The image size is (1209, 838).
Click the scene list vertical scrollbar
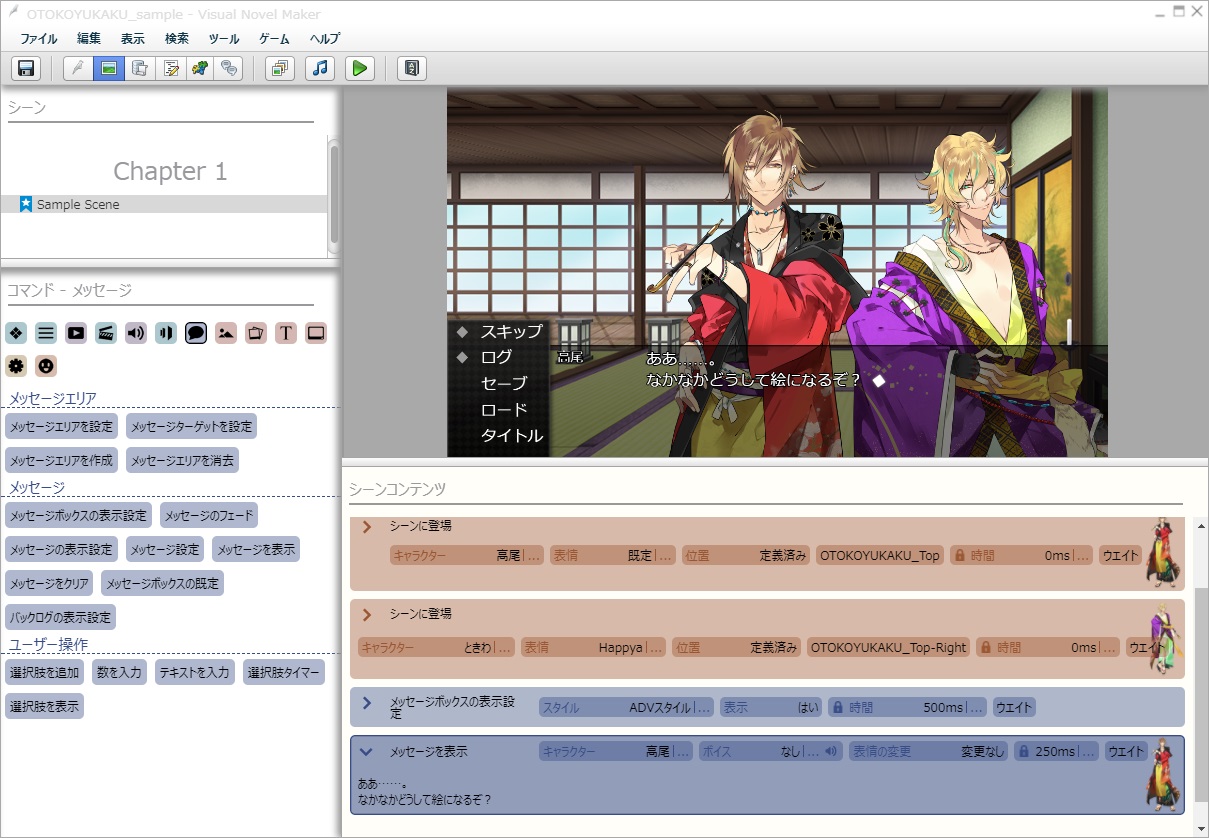(334, 195)
